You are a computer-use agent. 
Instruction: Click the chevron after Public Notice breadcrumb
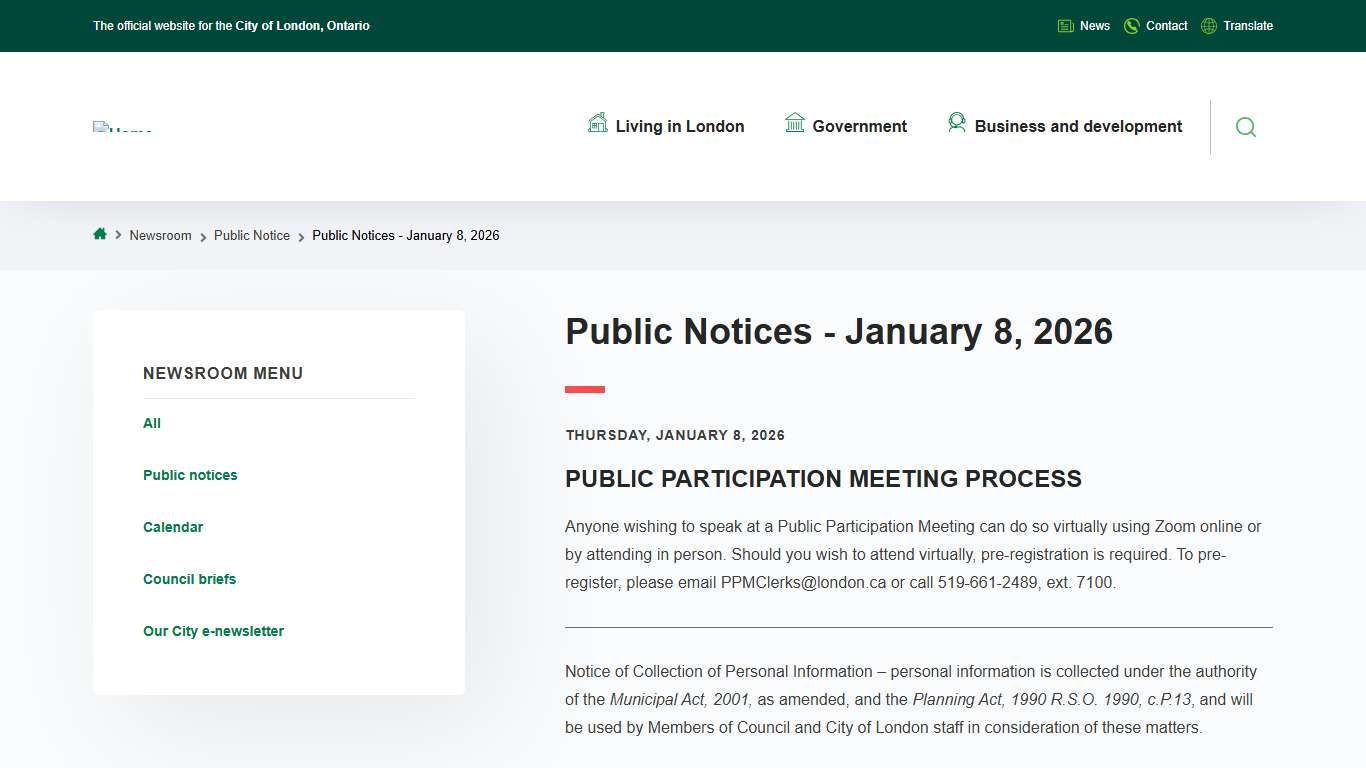[300, 235]
